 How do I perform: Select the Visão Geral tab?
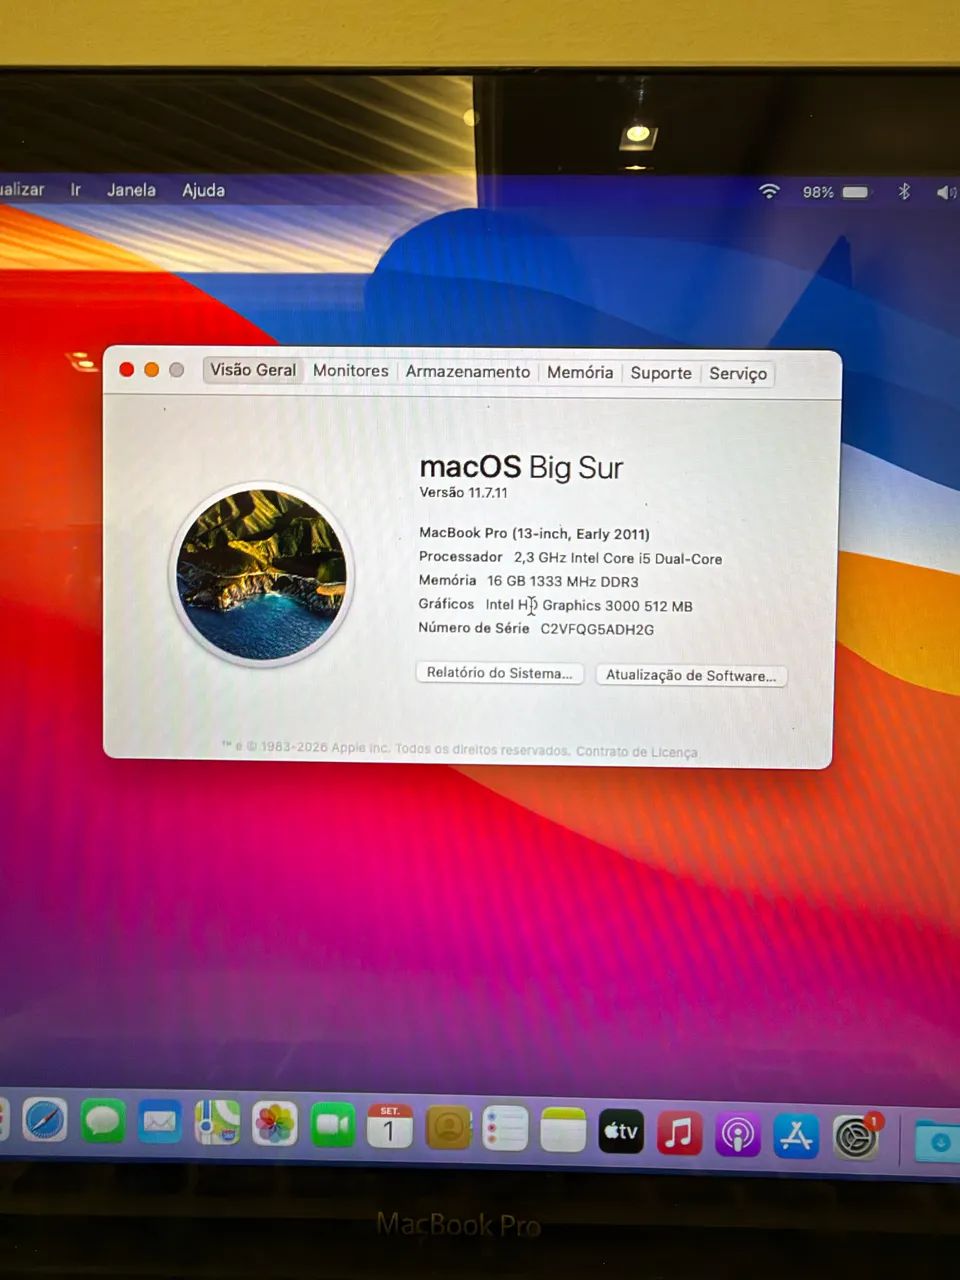253,370
